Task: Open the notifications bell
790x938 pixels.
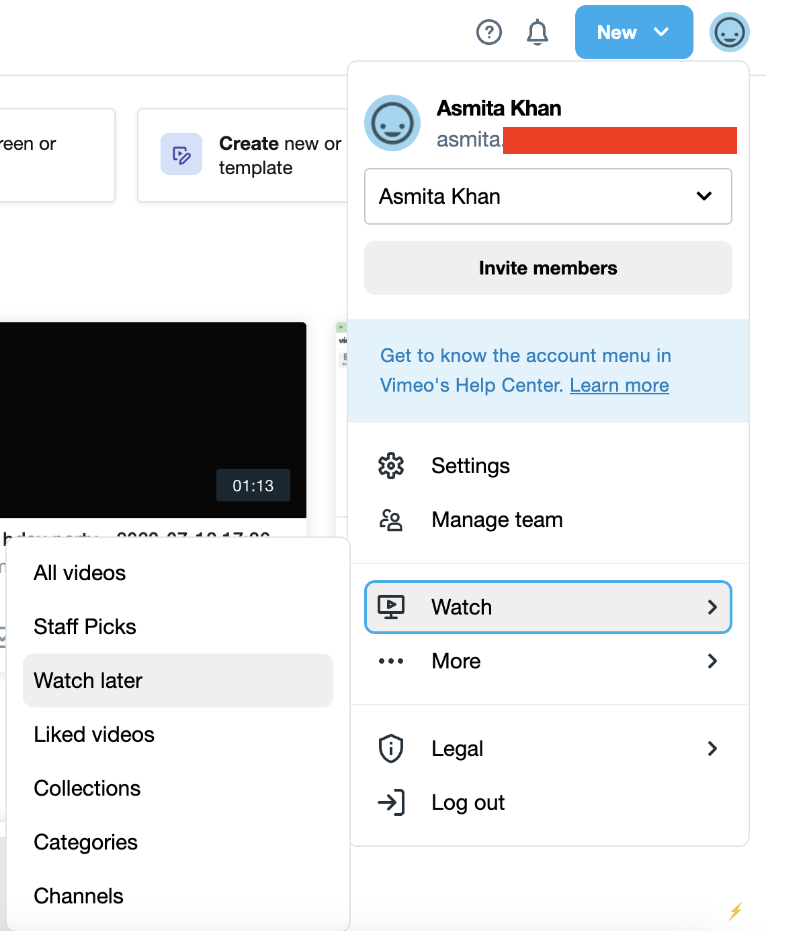Action: (538, 33)
